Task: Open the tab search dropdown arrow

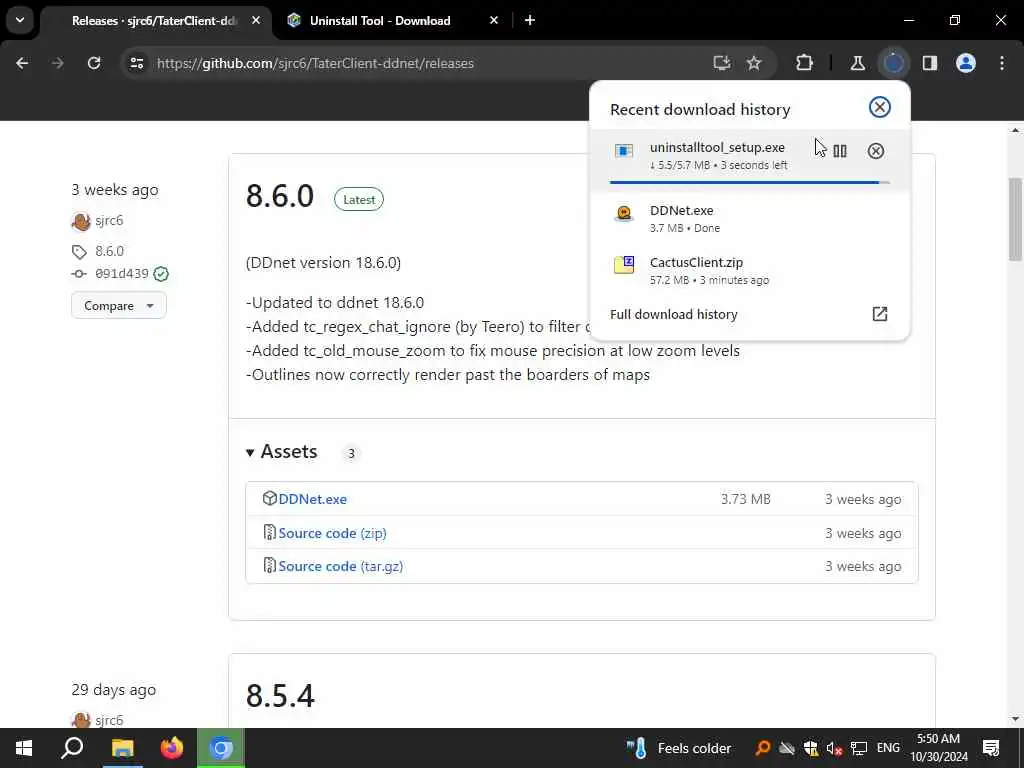Action: click(20, 20)
